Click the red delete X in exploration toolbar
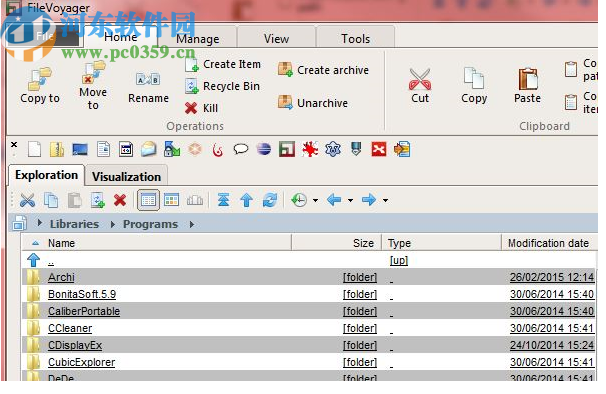Viewport: 606px width, 394px height. point(120,200)
